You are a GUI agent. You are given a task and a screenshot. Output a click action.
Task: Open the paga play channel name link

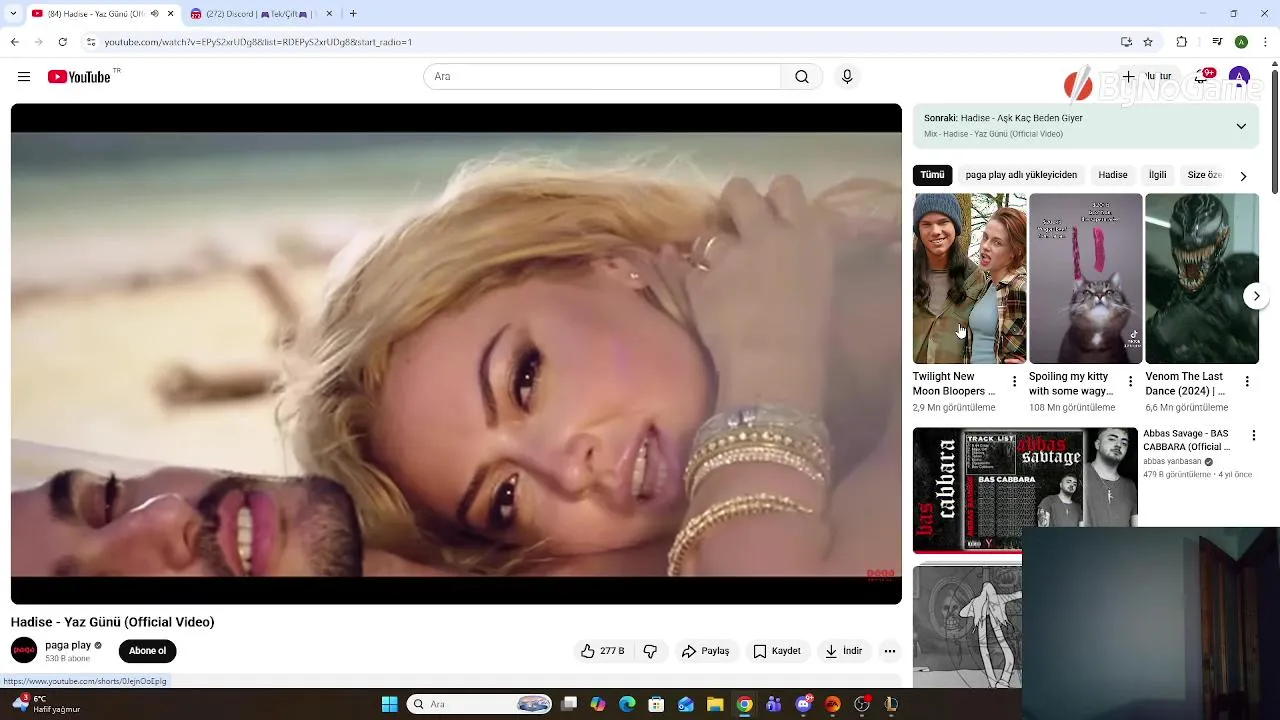click(x=68, y=645)
